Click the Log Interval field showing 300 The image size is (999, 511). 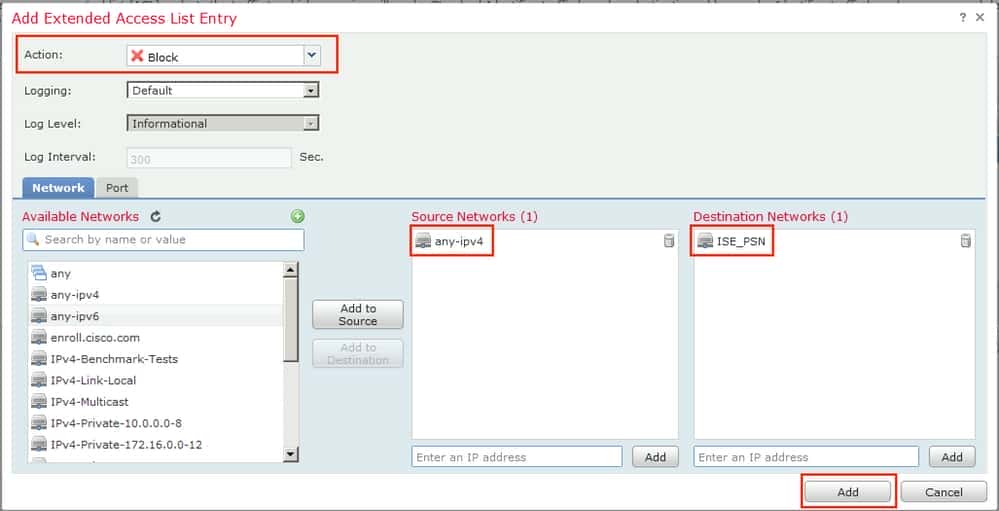coord(209,159)
